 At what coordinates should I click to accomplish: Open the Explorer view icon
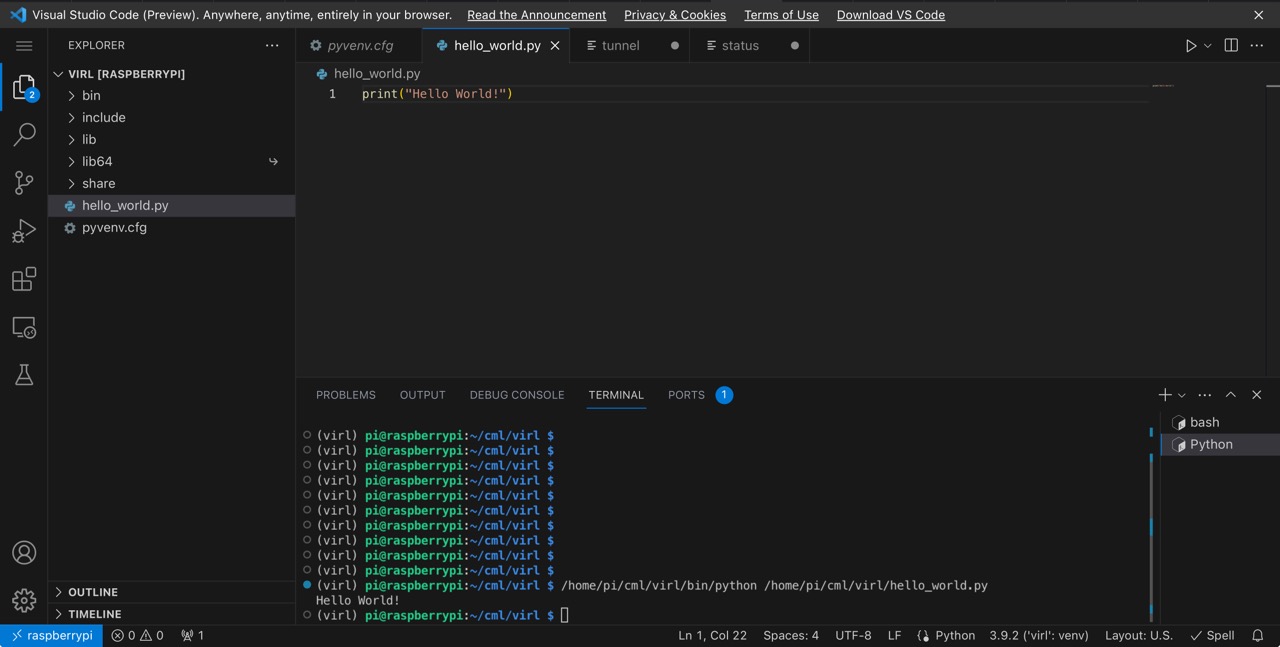pos(24,88)
